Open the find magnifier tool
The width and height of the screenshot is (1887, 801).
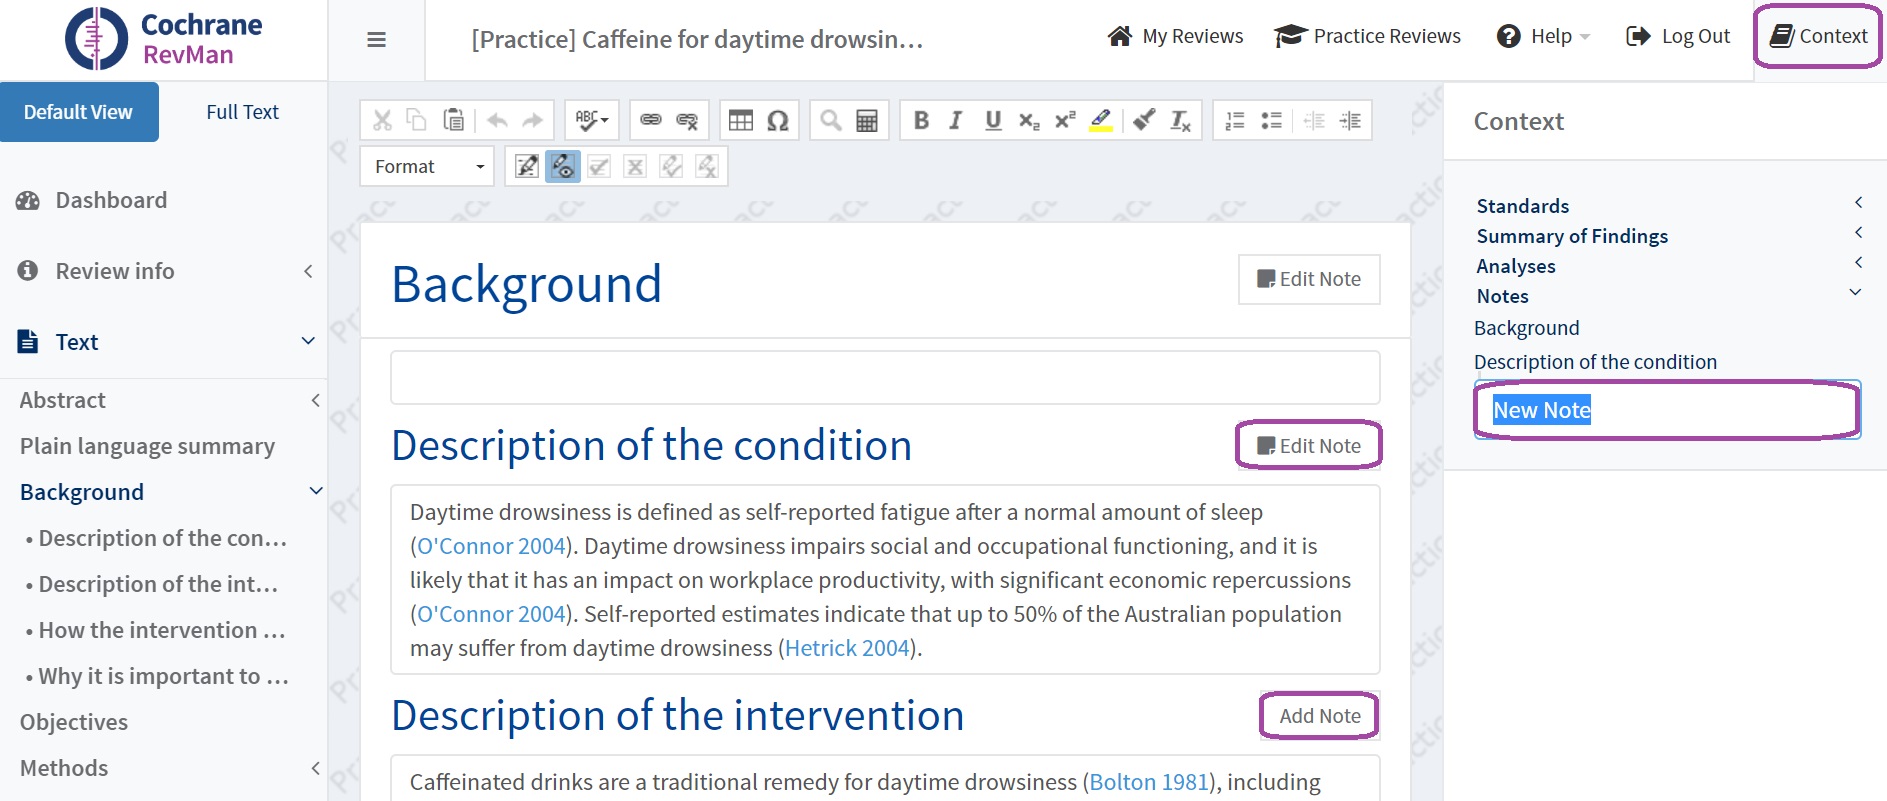click(x=830, y=121)
